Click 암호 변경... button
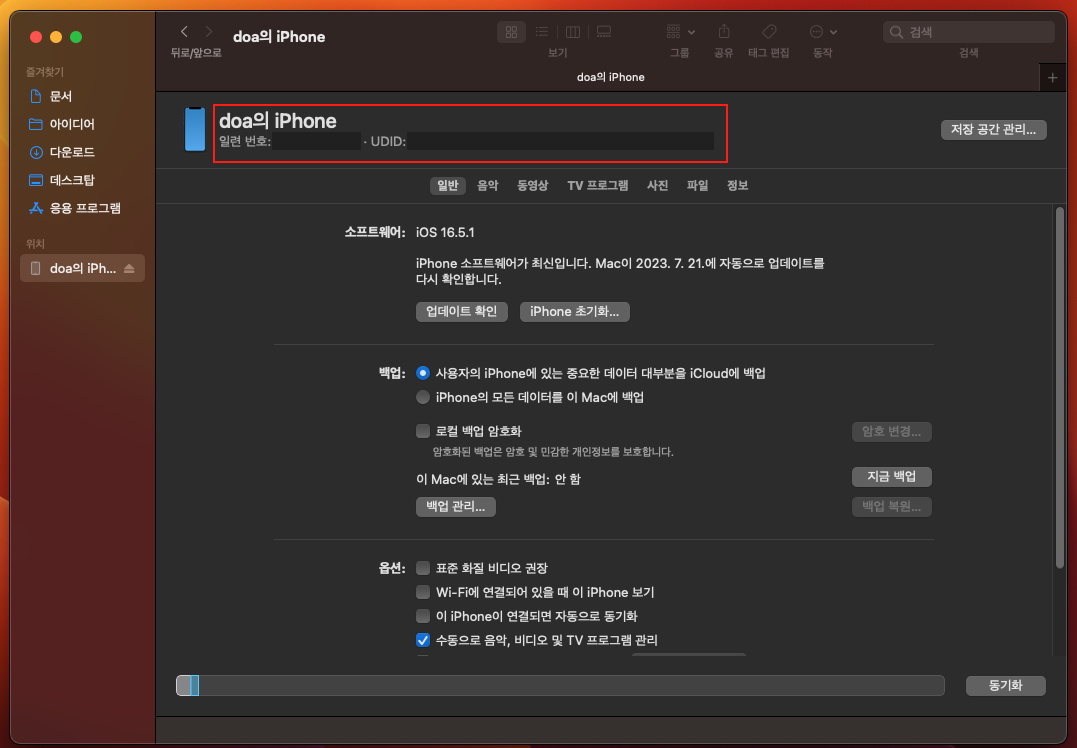This screenshot has height=748, width=1077. [892, 432]
